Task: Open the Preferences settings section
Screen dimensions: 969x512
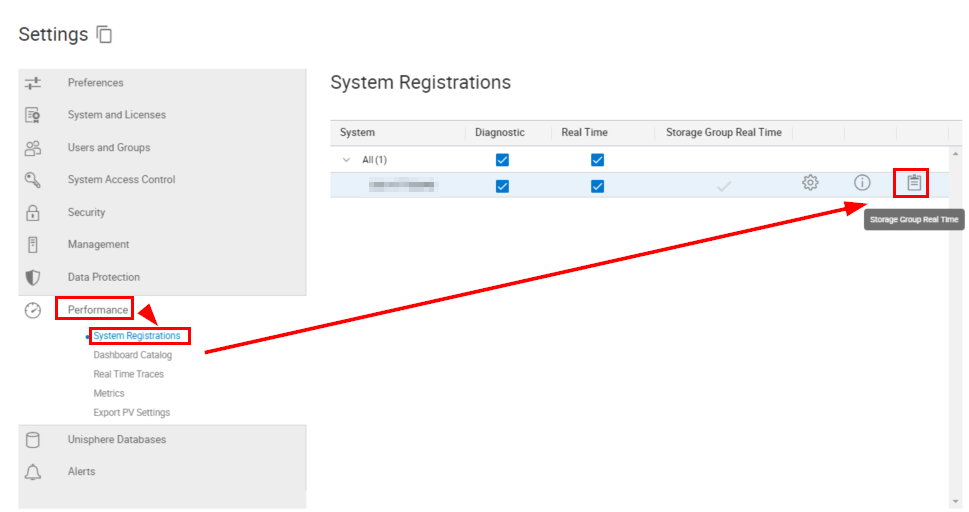Action: (96, 83)
